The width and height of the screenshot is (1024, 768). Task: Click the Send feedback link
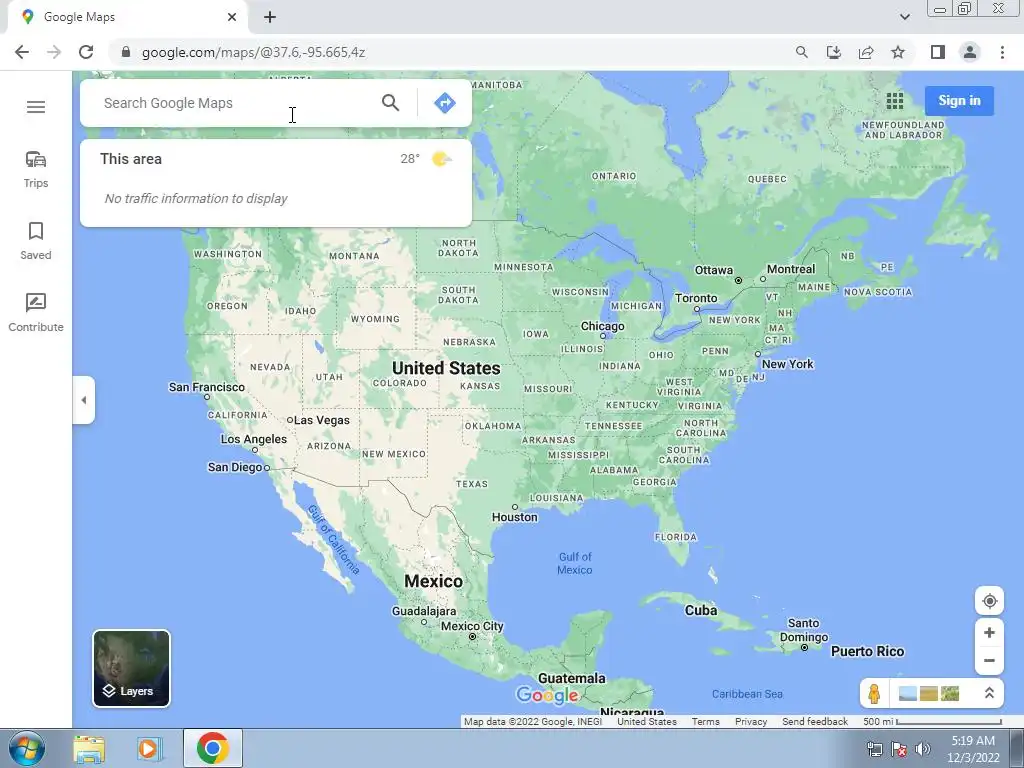point(815,722)
